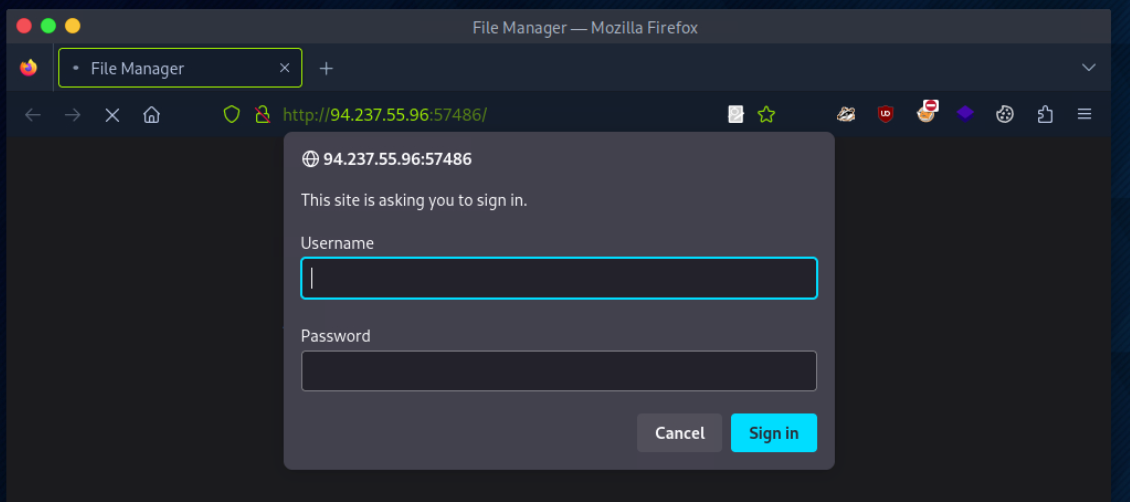Click into the Password field

558,371
